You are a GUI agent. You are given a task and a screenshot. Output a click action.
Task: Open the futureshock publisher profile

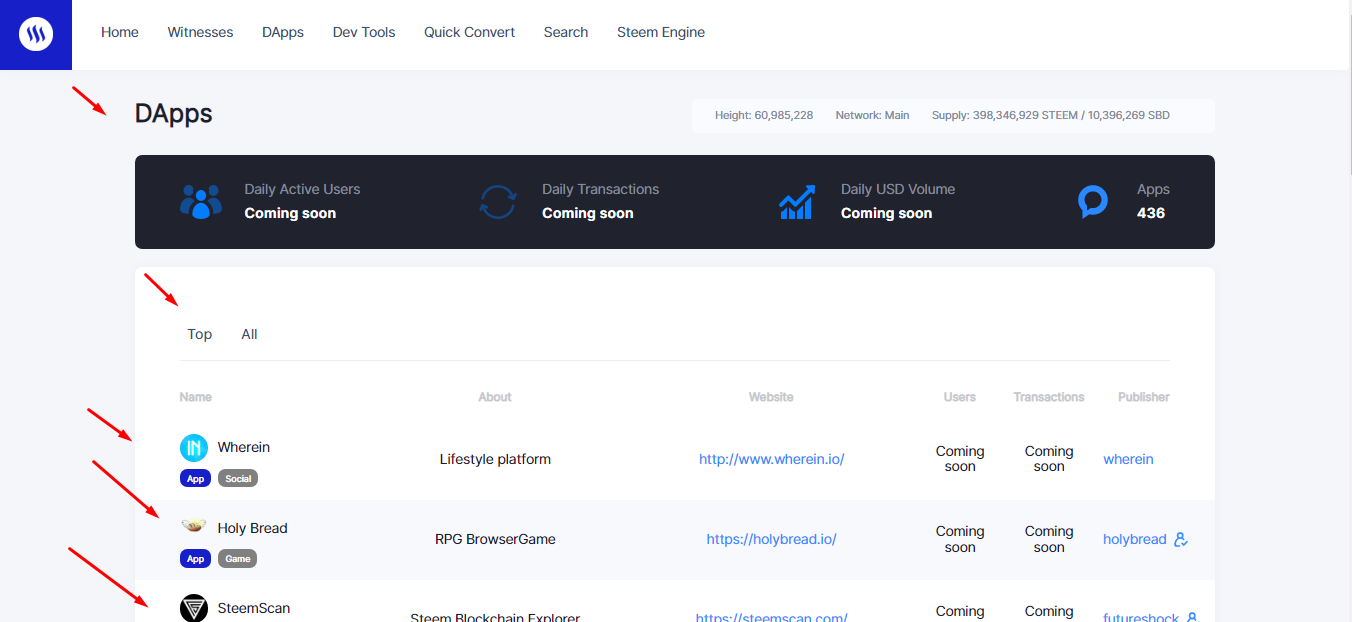(1141, 617)
